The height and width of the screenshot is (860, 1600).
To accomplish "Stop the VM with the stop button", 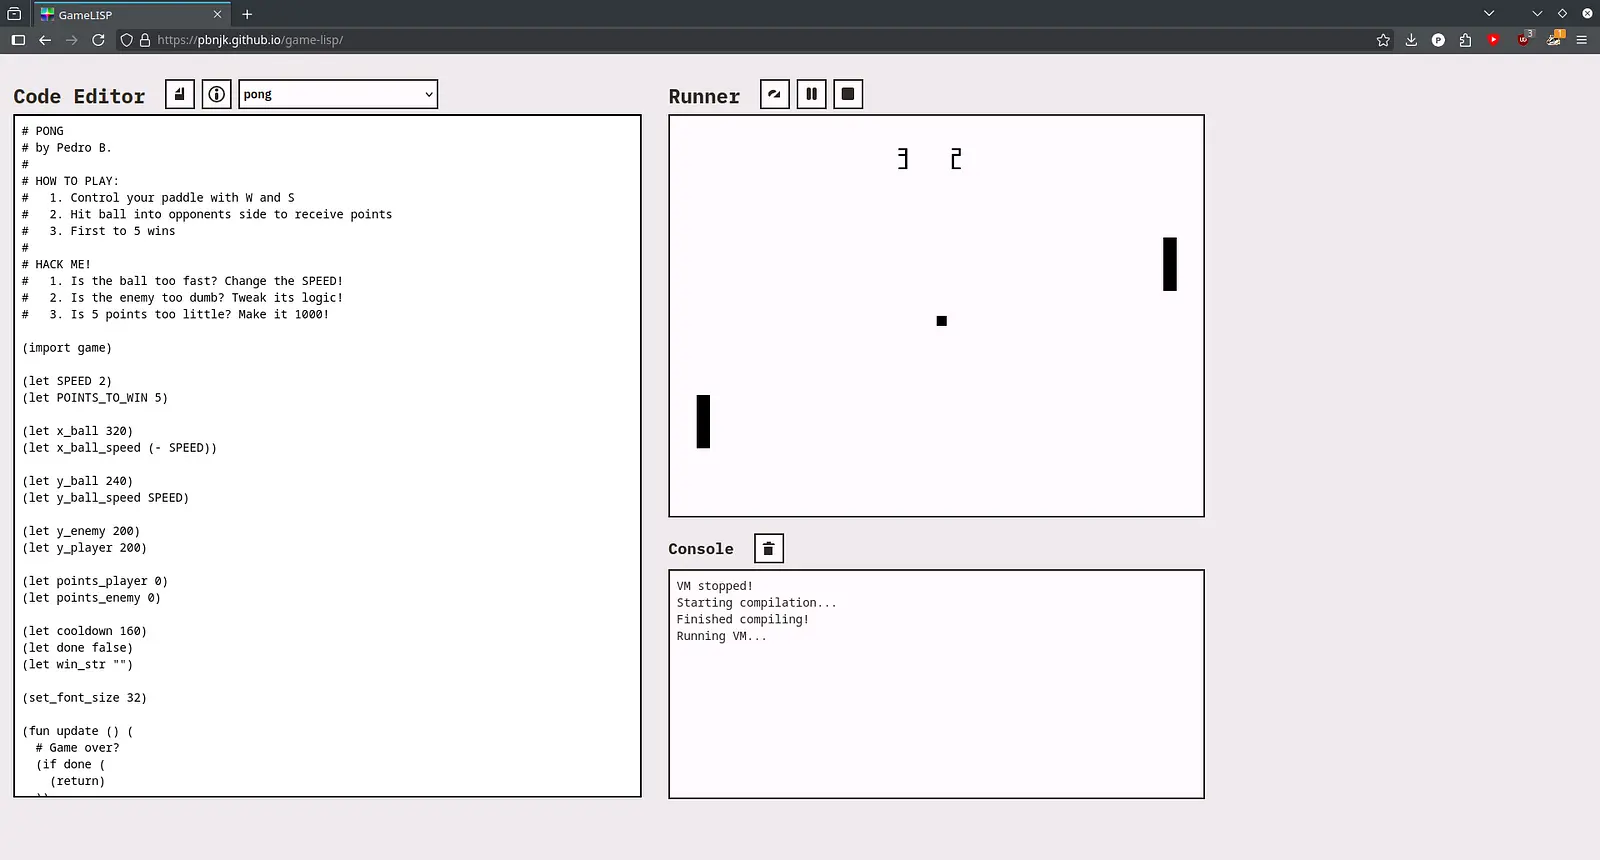I will [x=848, y=94].
